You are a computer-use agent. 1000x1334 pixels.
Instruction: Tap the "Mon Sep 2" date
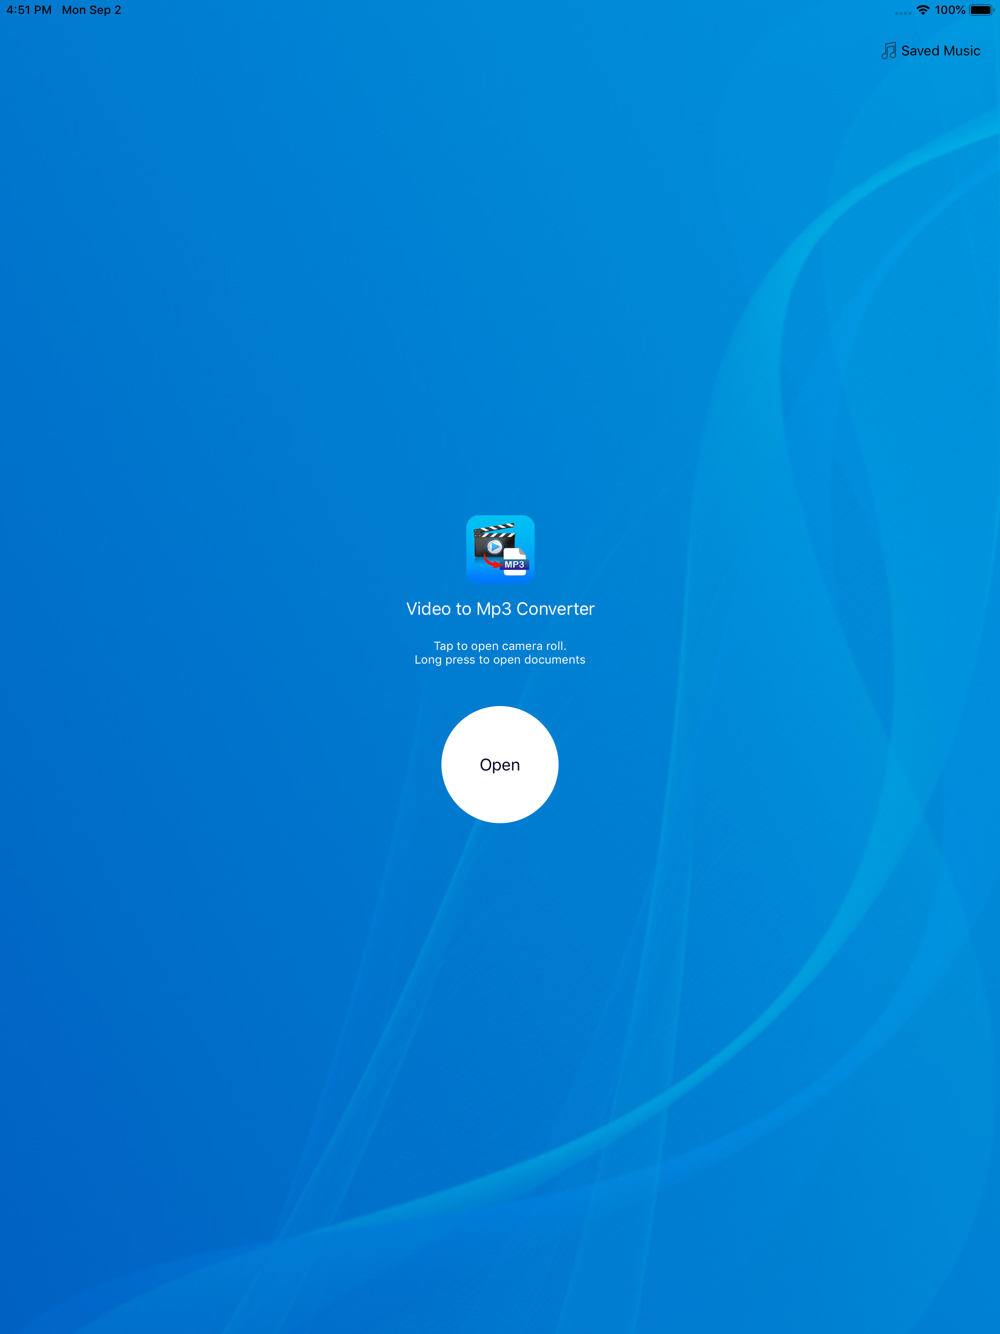tap(92, 10)
